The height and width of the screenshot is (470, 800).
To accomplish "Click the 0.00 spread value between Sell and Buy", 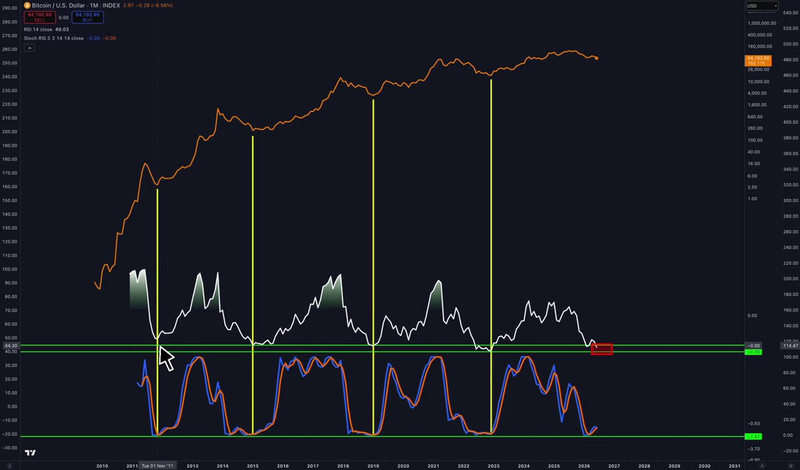I will pos(63,17).
